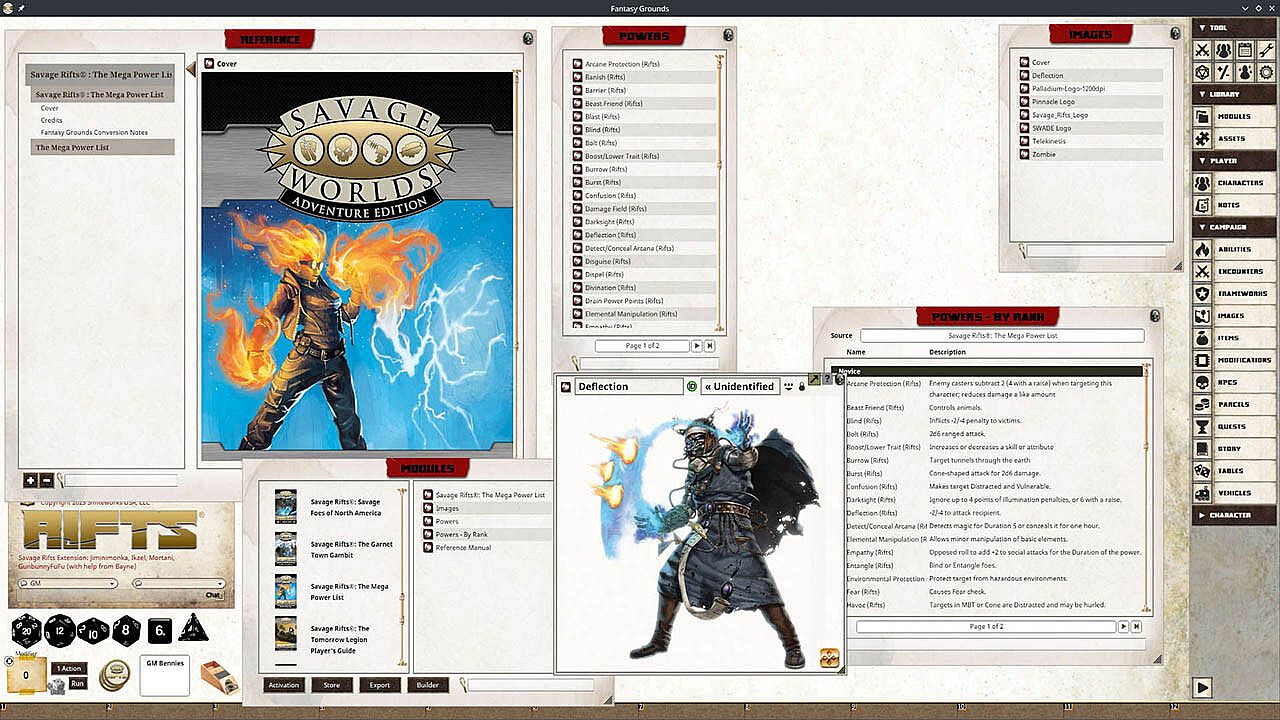The height and width of the screenshot is (720, 1280).
Task: Open the Modules library button icon
Action: click(x=1202, y=116)
